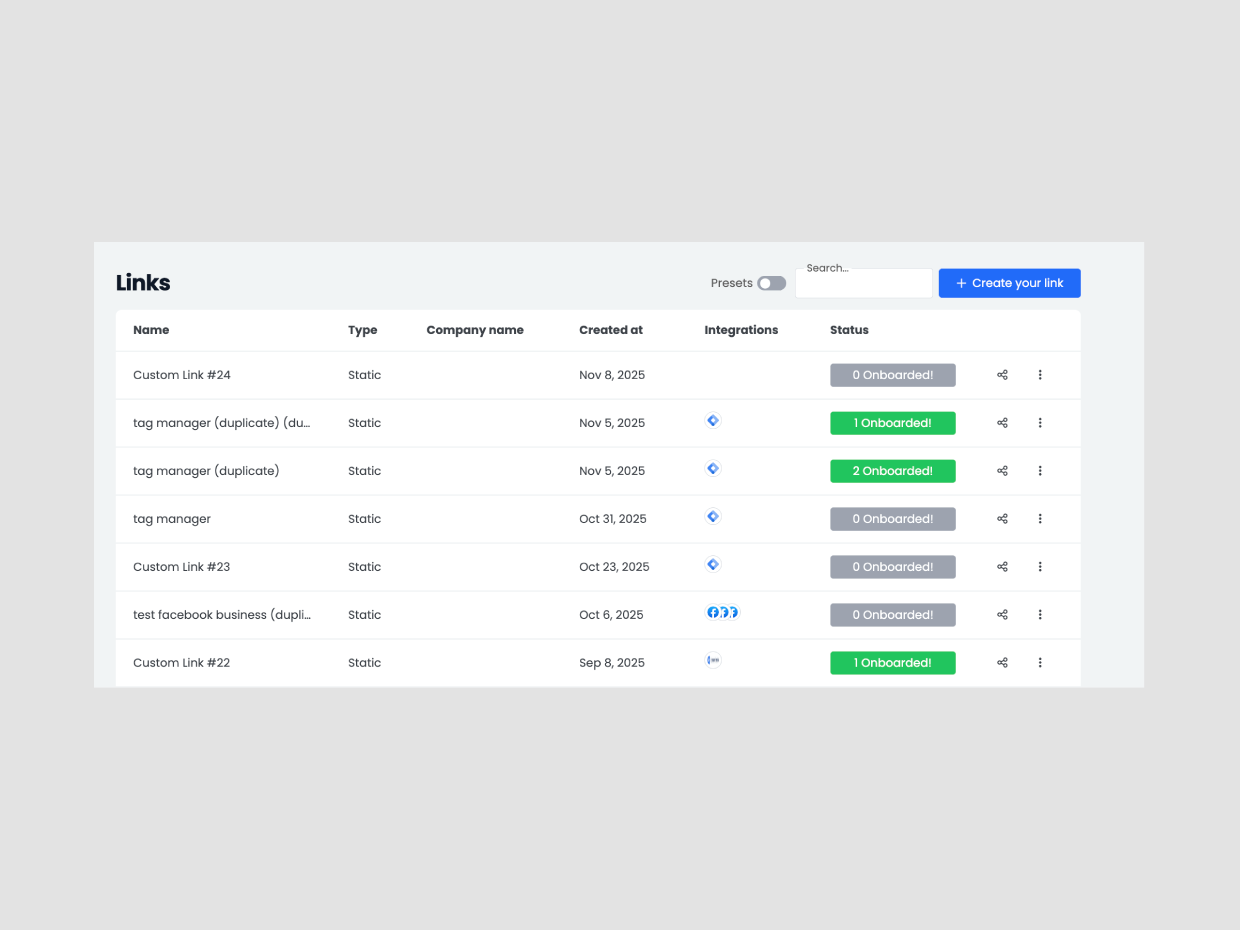This screenshot has width=1240, height=930.
Task: Click the Status column header
Action: tap(849, 330)
